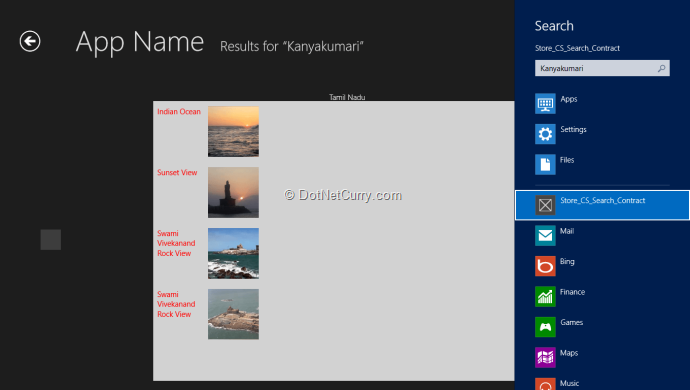Select the Settings gear icon
The height and width of the screenshot is (390, 690).
(545, 134)
